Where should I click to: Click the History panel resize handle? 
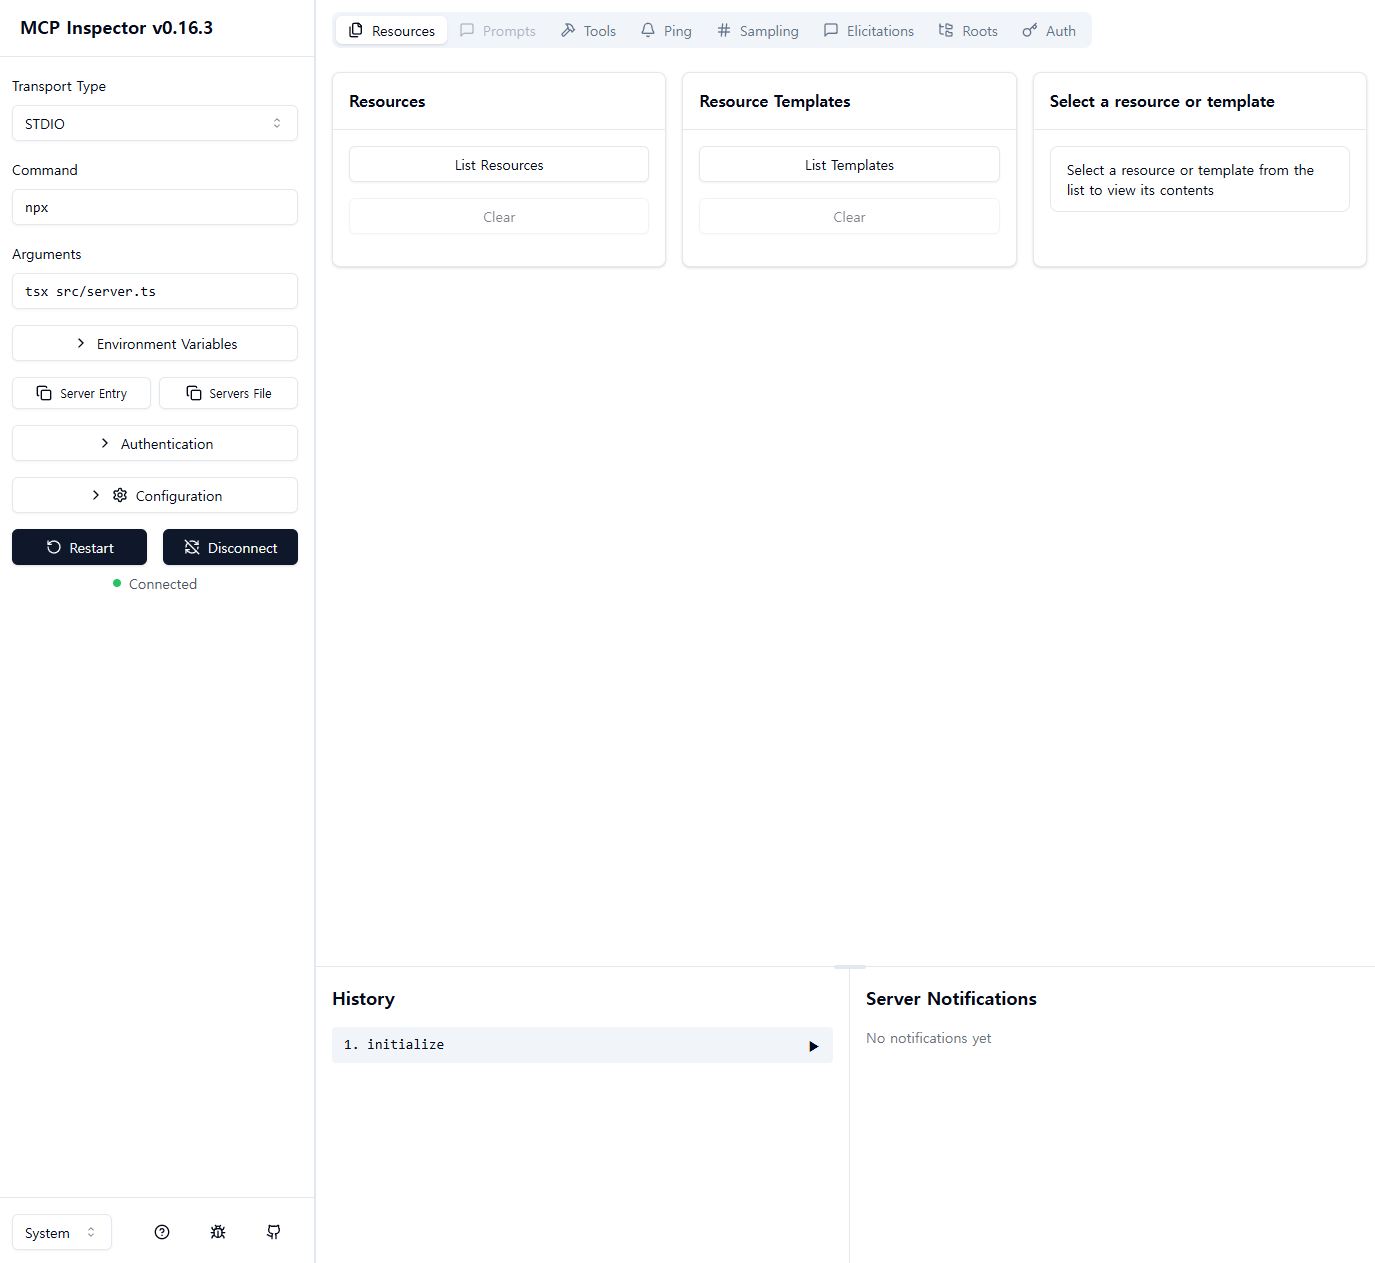850,967
